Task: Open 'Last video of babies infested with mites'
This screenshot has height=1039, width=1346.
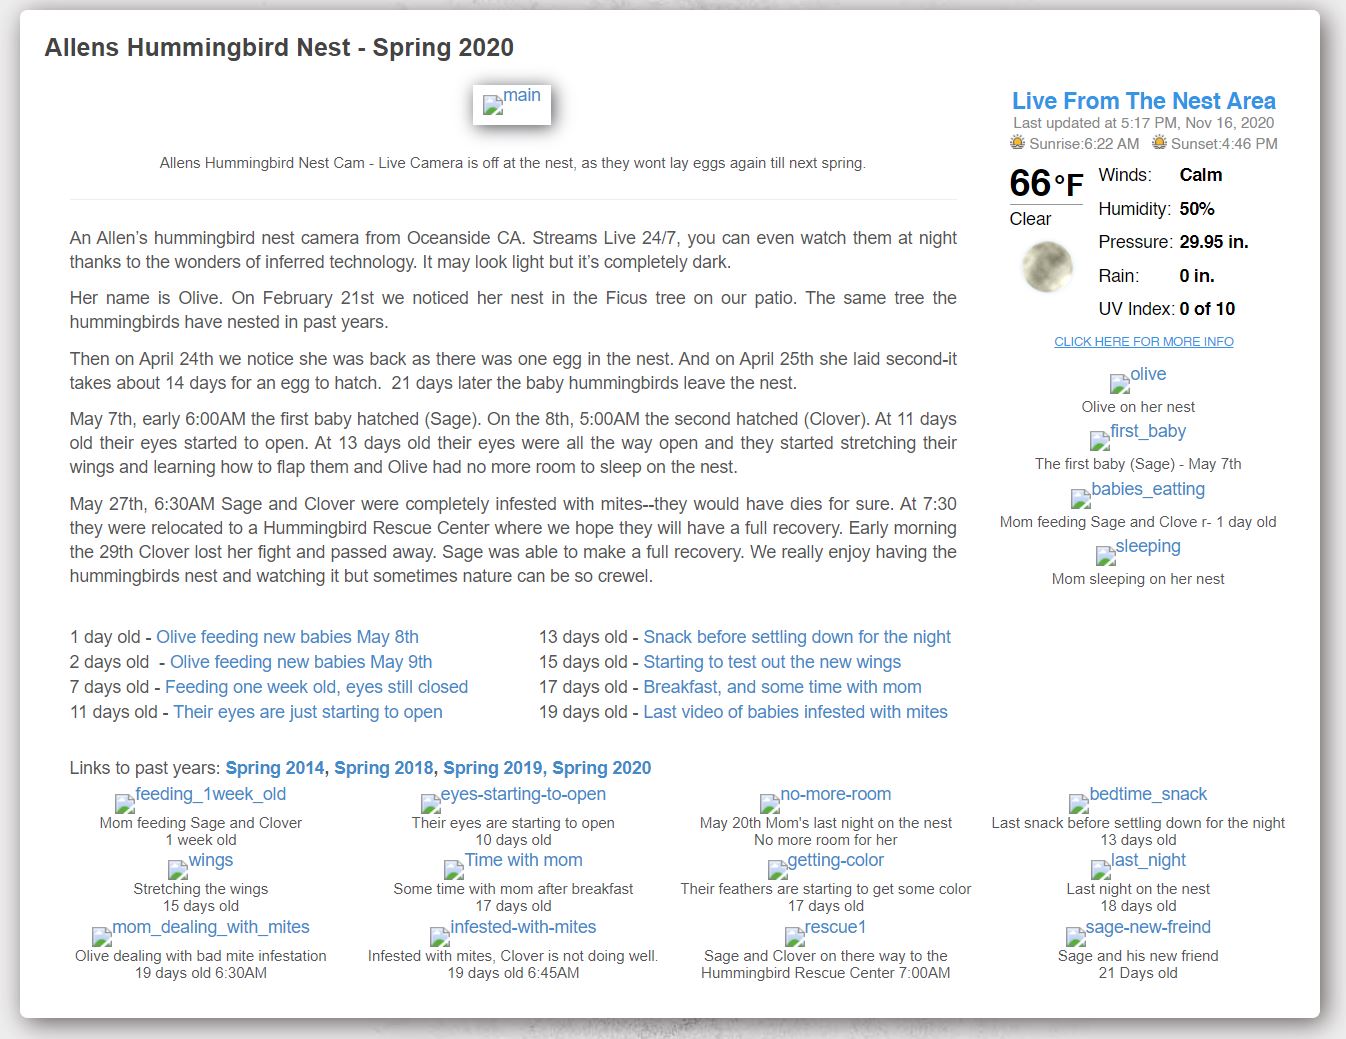Action: click(795, 712)
